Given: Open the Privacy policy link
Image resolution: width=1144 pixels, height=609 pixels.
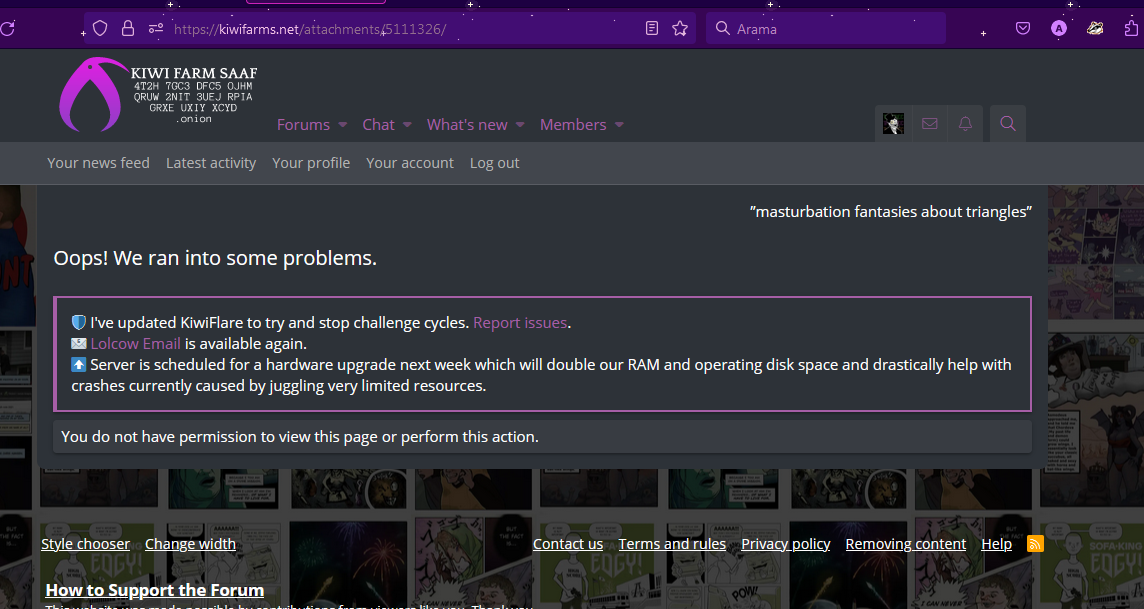Looking at the screenshot, I should (786, 543).
